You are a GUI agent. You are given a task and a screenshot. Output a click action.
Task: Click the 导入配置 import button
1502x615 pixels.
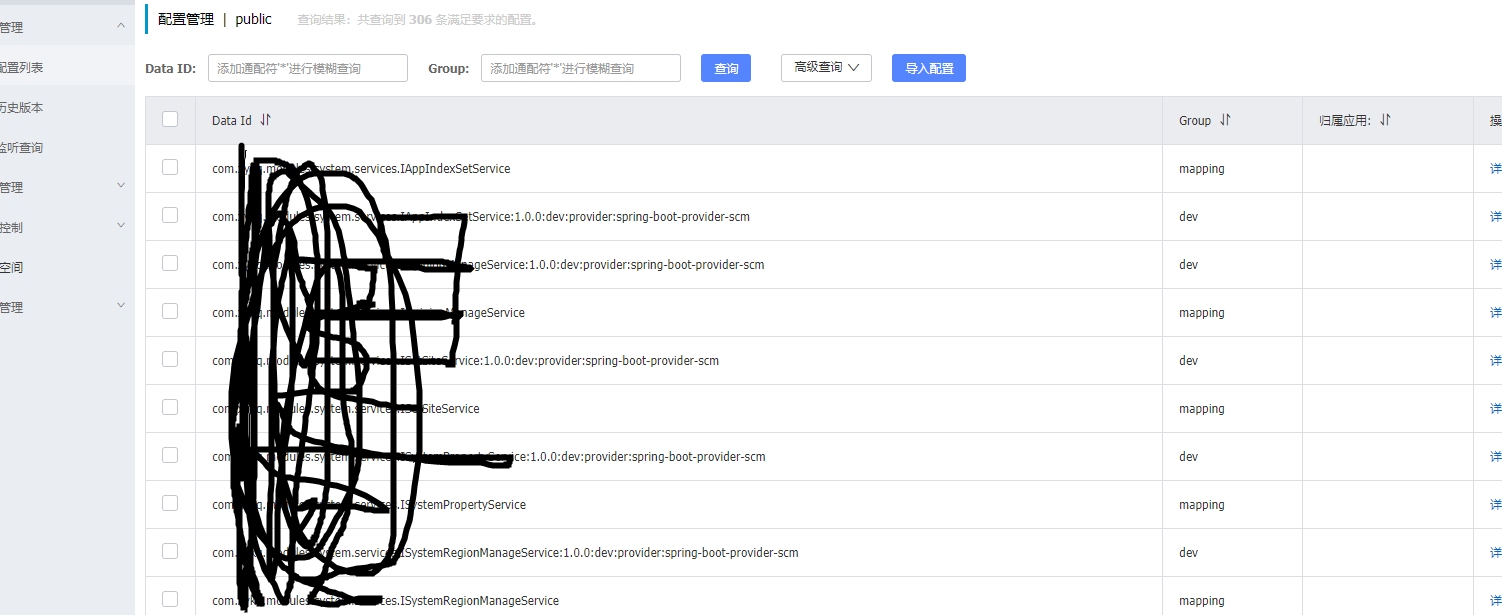pyautogui.click(x=929, y=68)
